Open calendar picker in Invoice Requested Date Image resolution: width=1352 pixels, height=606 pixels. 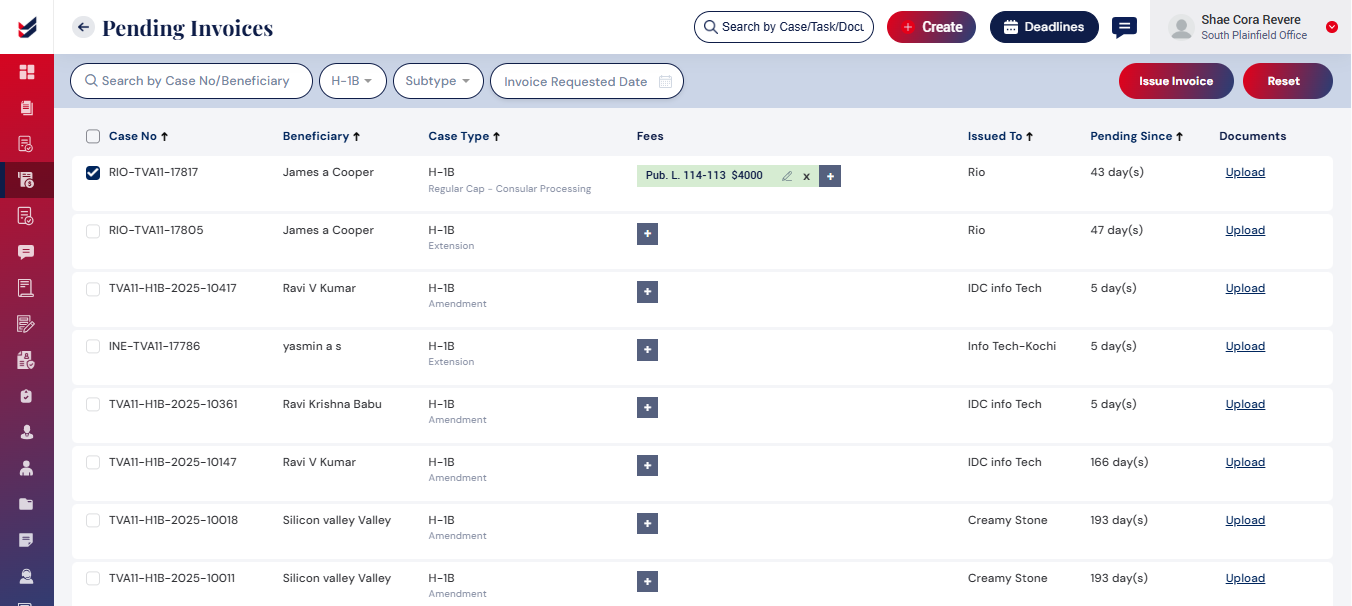click(x=666, y=82)
